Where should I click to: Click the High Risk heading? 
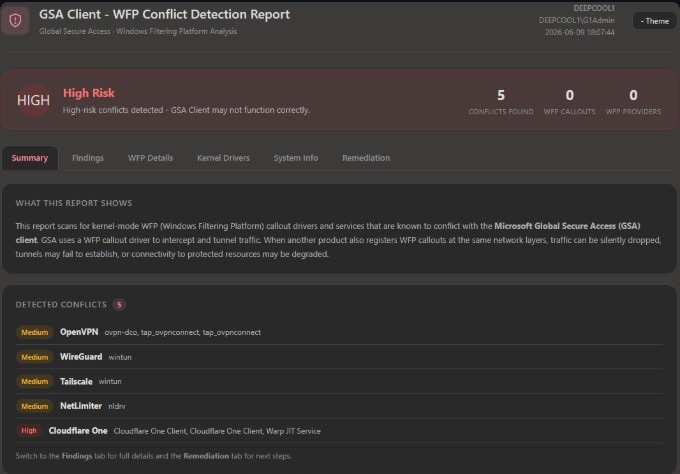pos(89,93)
